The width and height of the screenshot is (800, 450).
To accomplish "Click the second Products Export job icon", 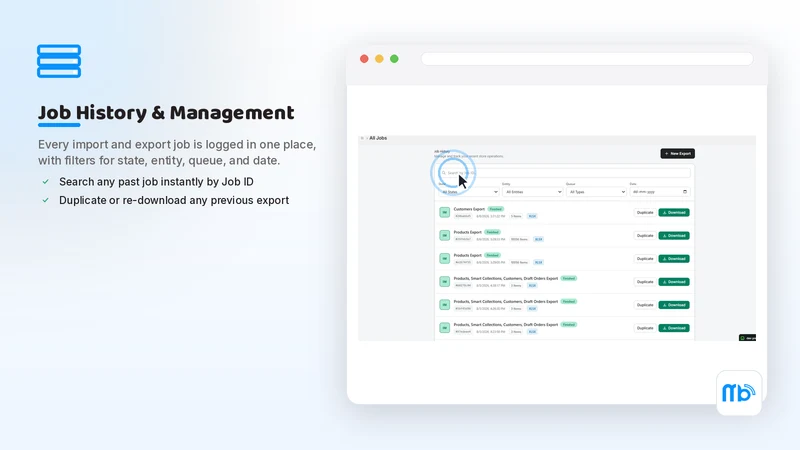I will click(x=445, y=259).
